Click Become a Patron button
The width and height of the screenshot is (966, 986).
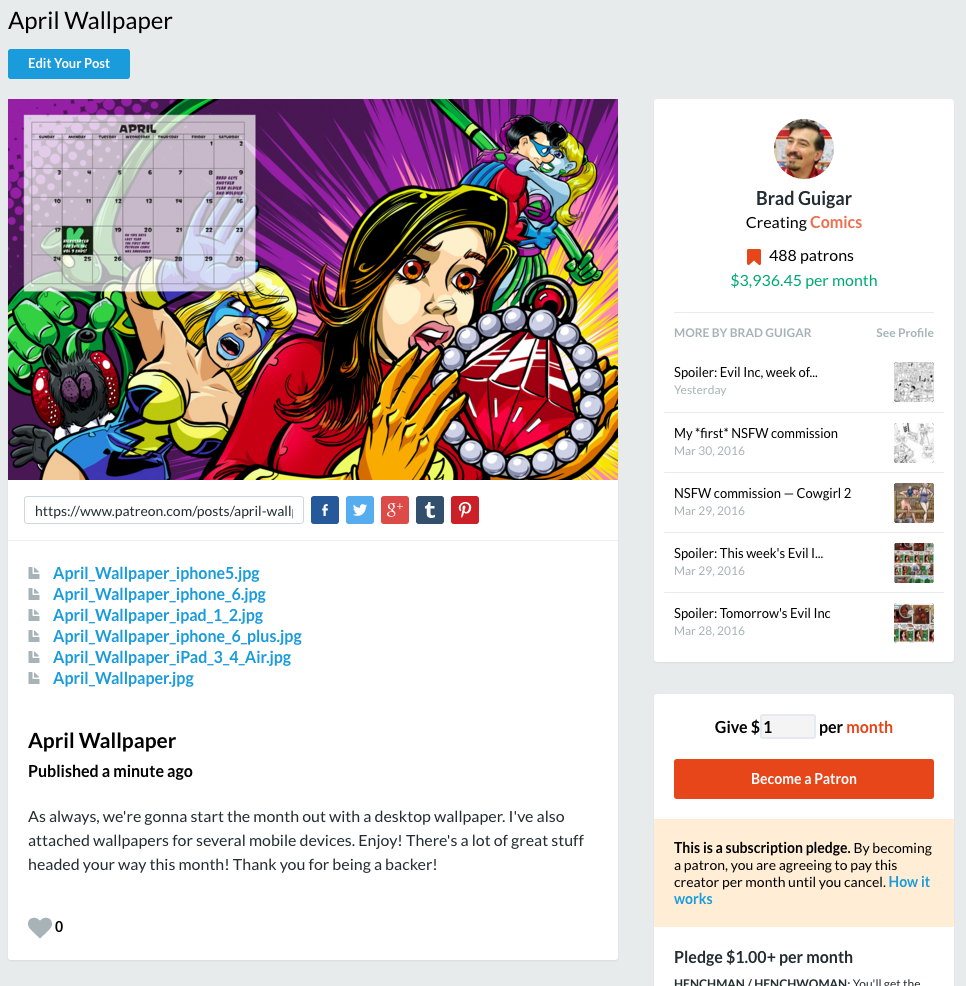click(804, 778)
